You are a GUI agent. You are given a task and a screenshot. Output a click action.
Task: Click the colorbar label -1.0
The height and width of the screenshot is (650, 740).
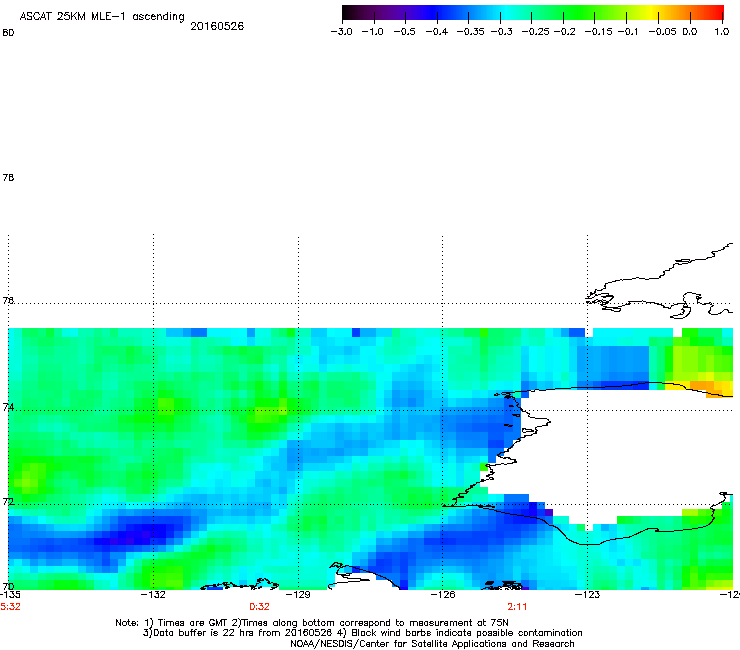(372, 32)
